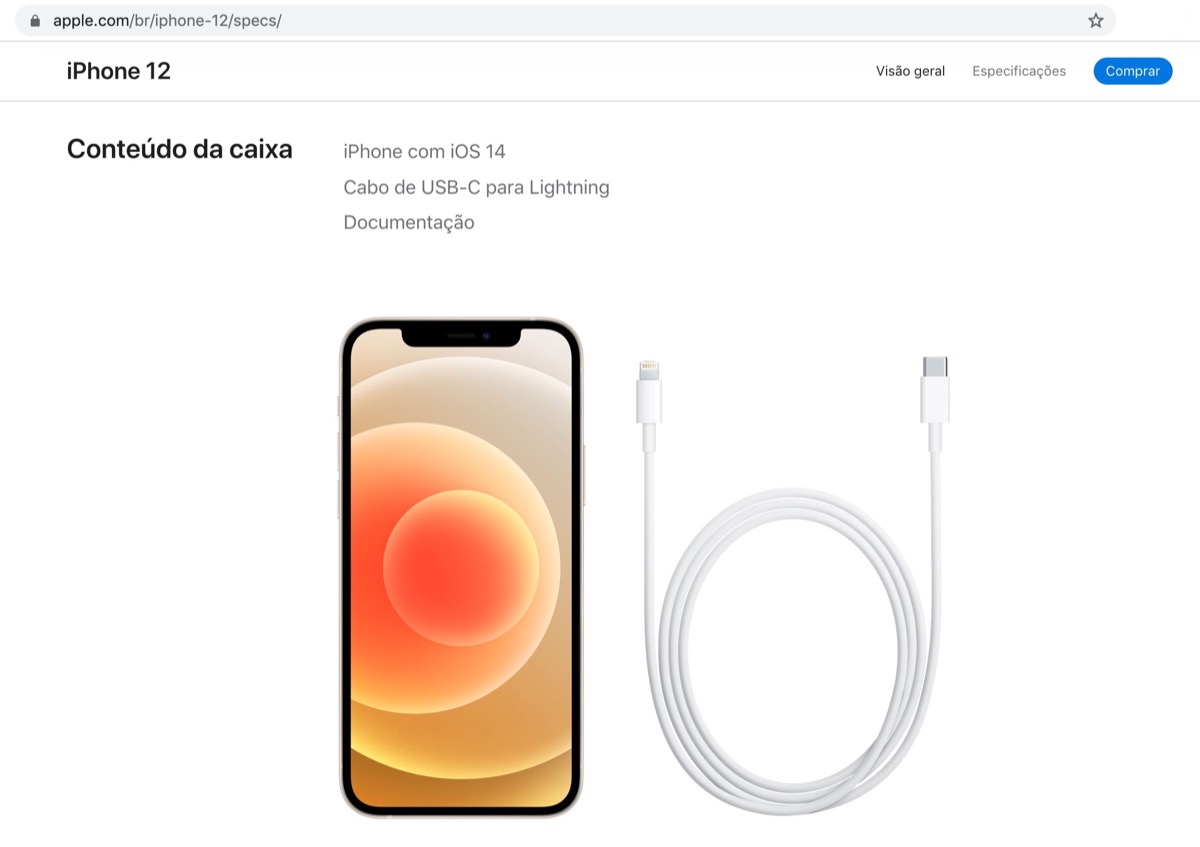
Task: Click the iPhone 12 page title
Action: coord(119,71)
